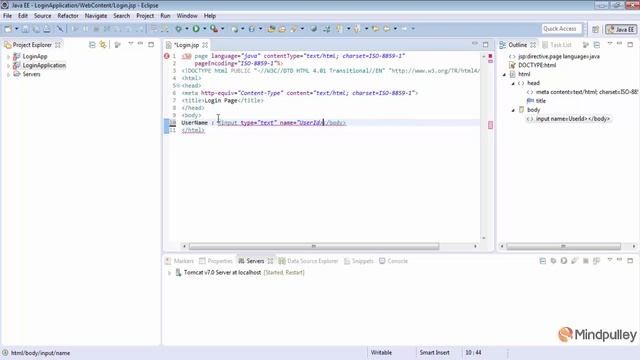Start the server using the Servers panel icon

(x=564, y=261)
